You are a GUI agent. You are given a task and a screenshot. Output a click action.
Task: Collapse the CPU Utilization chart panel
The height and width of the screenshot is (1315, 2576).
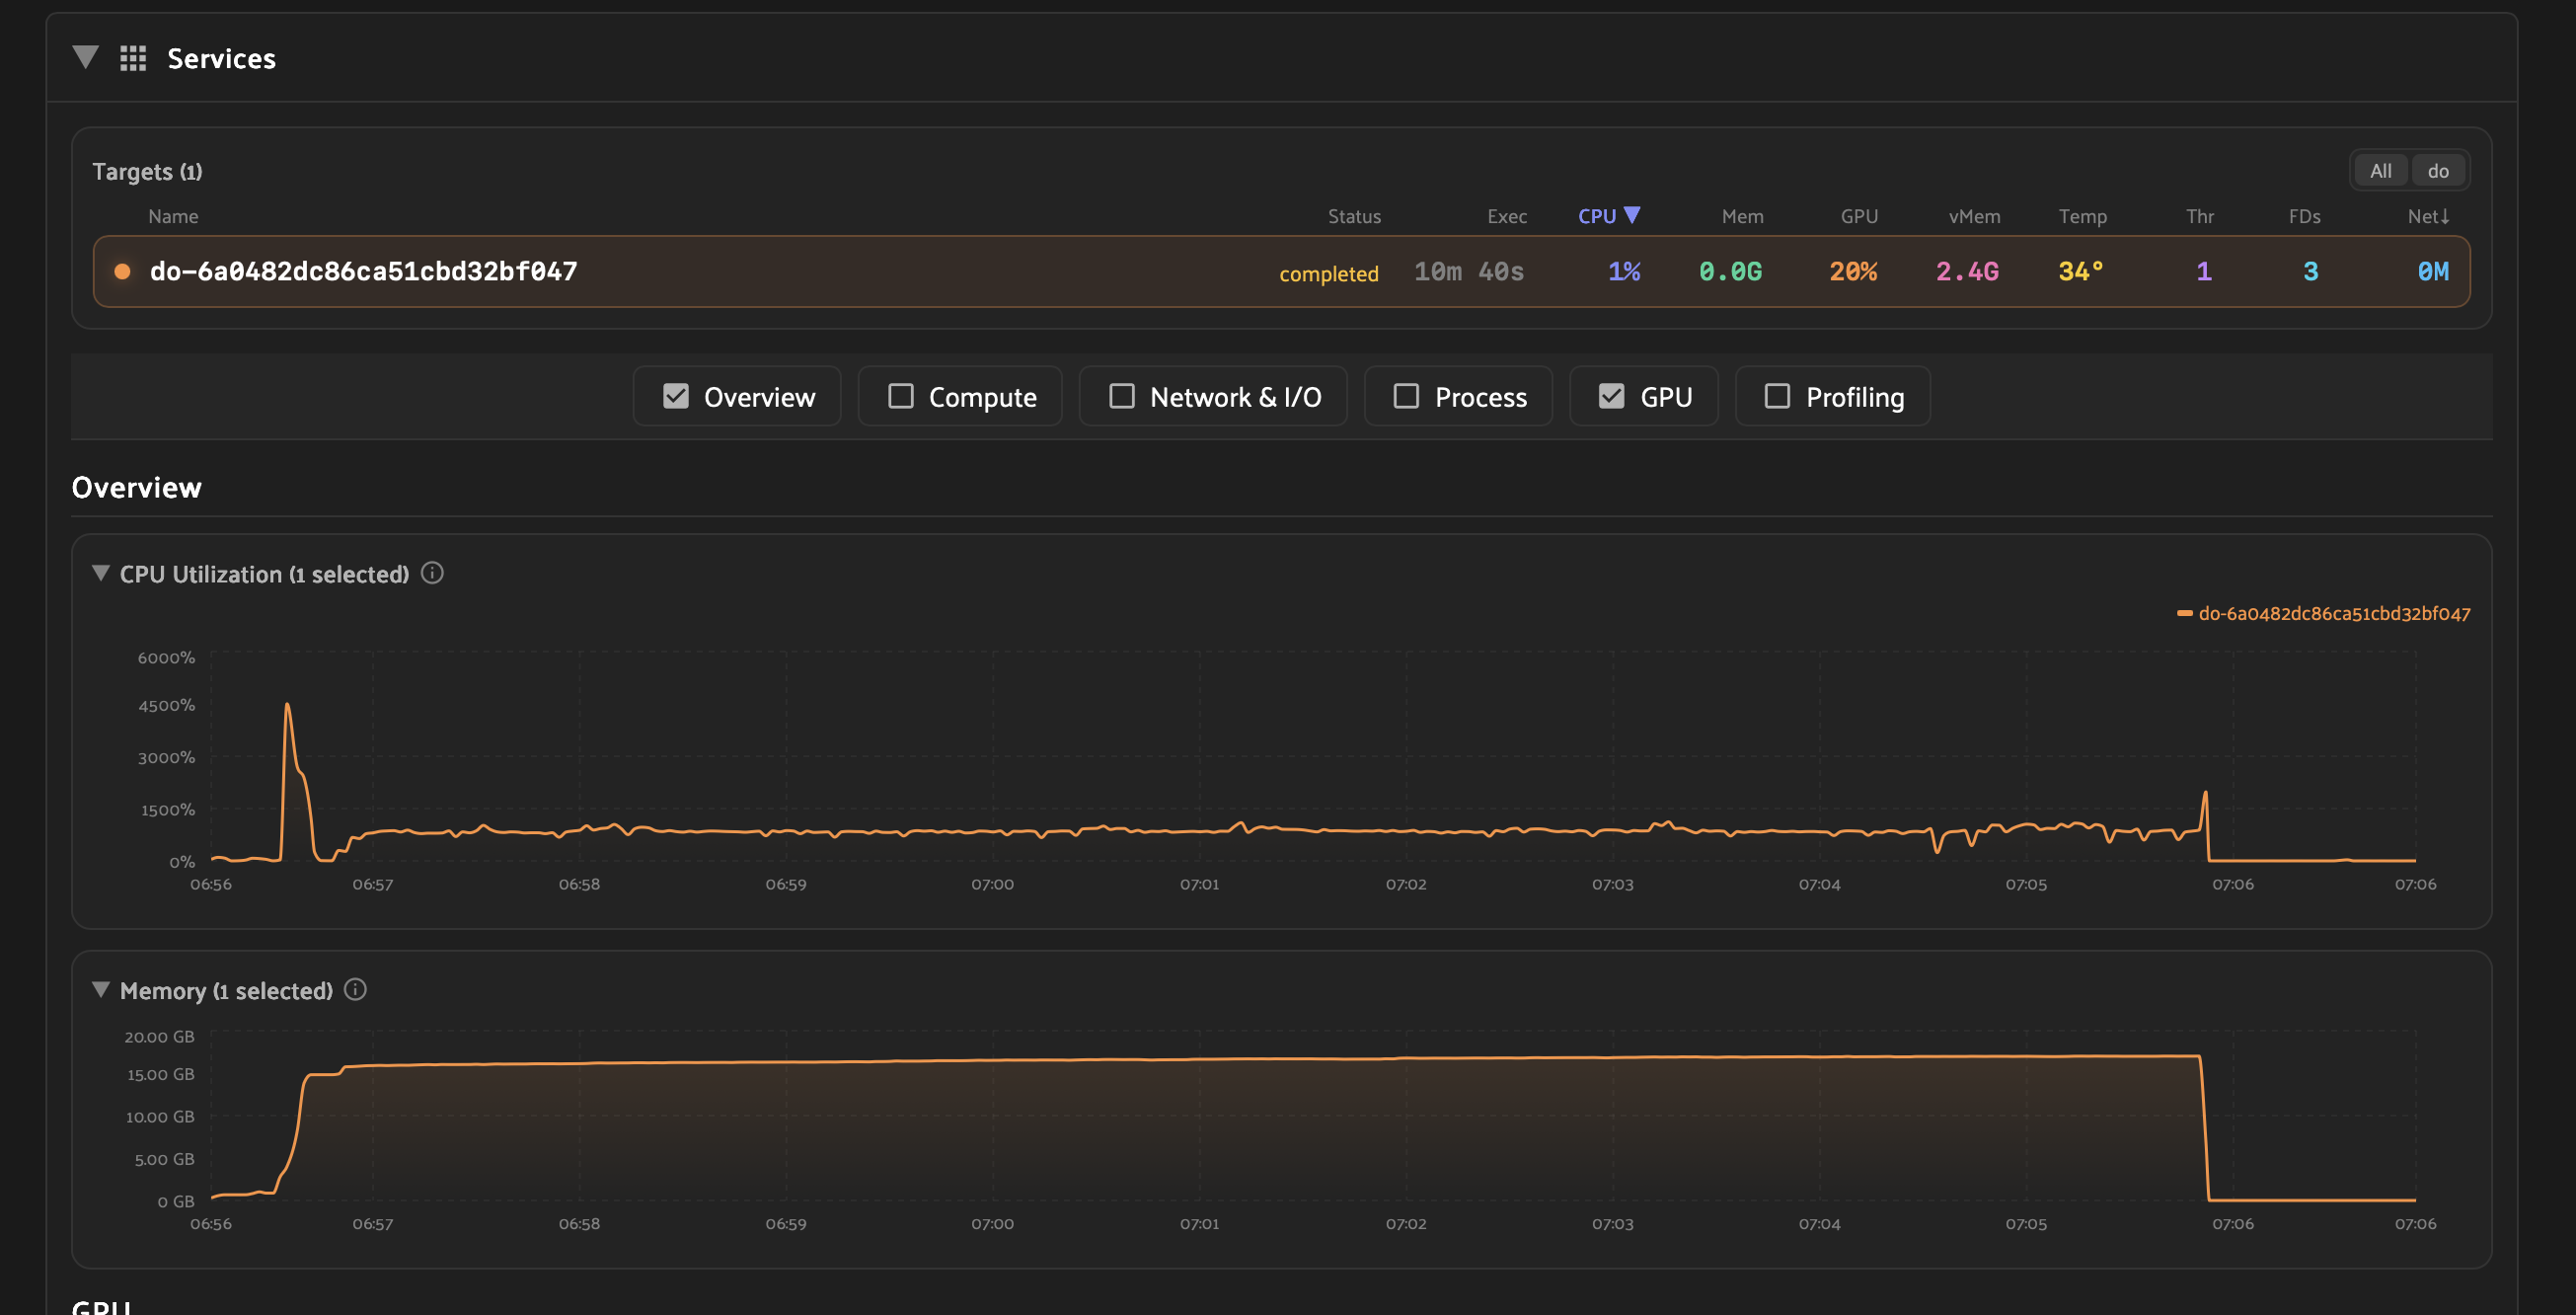pos(100,573)
